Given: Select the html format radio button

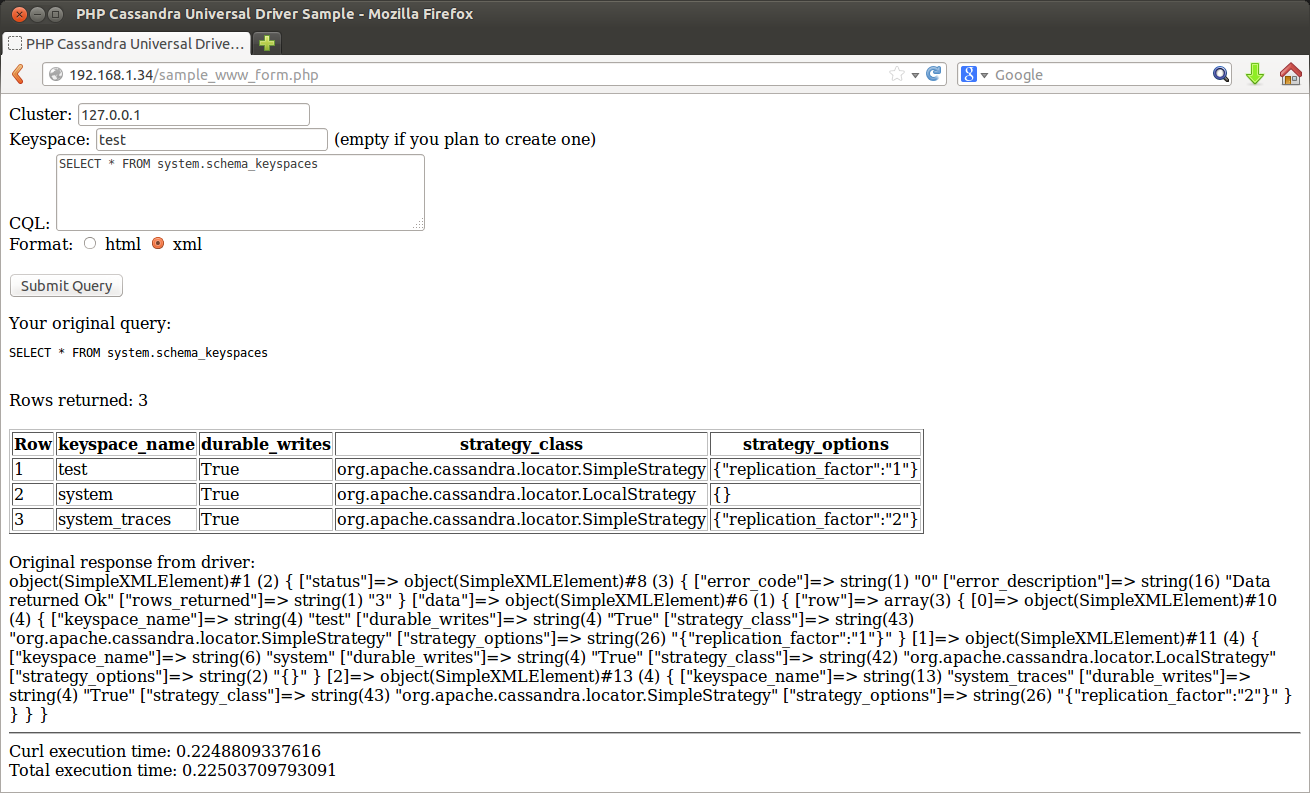Looking at the screenshot, I should (90, 243).
